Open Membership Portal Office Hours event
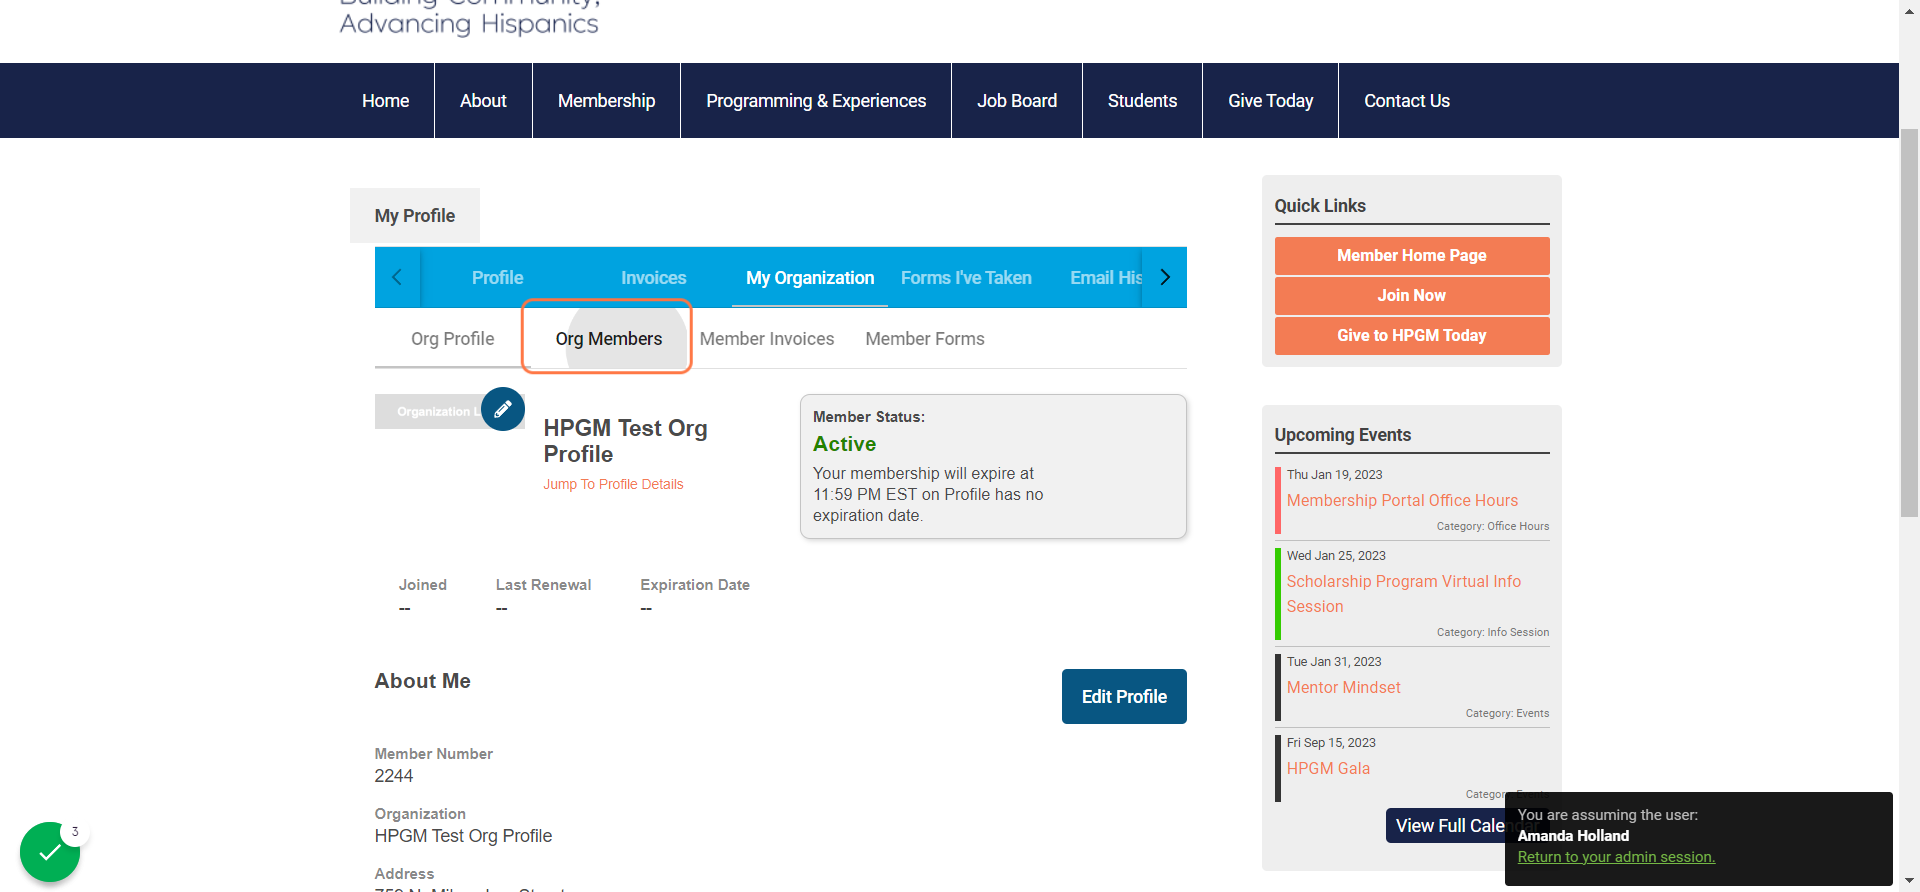The image size is (1920, 892). (1402, 500)
